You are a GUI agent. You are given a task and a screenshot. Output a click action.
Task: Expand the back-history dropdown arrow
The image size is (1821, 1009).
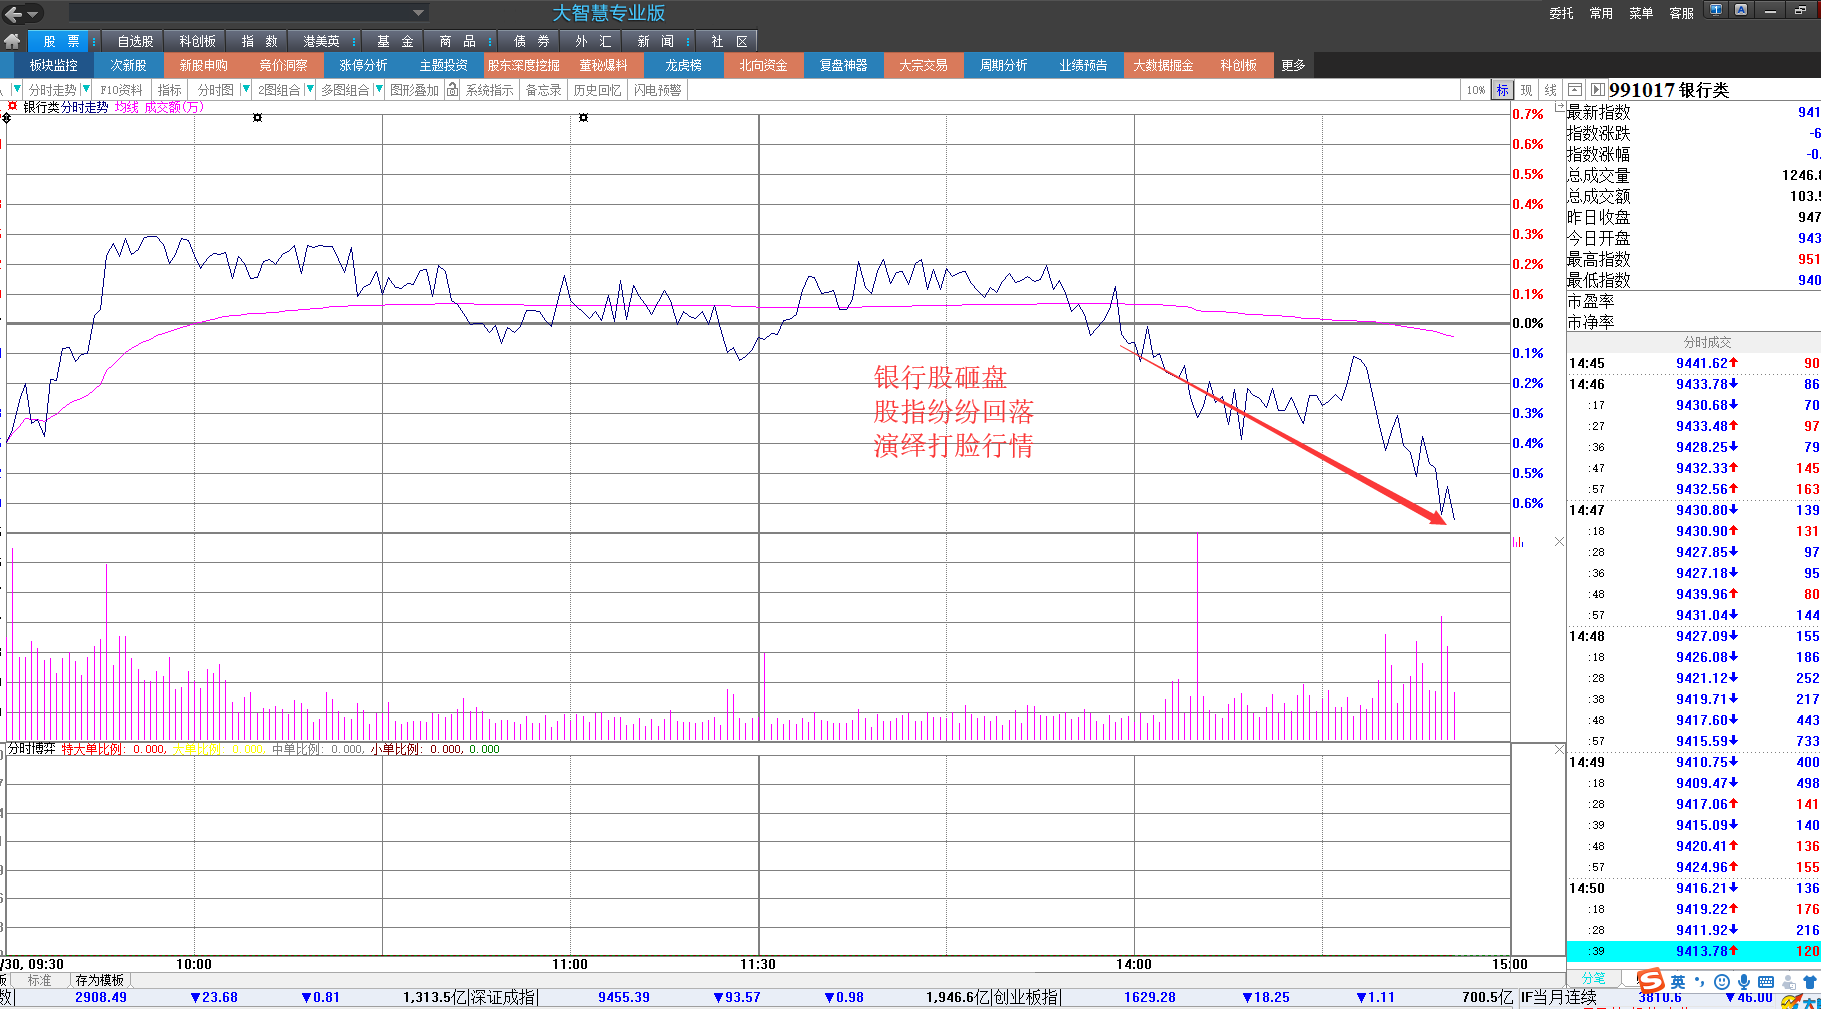tap(33, 14)
